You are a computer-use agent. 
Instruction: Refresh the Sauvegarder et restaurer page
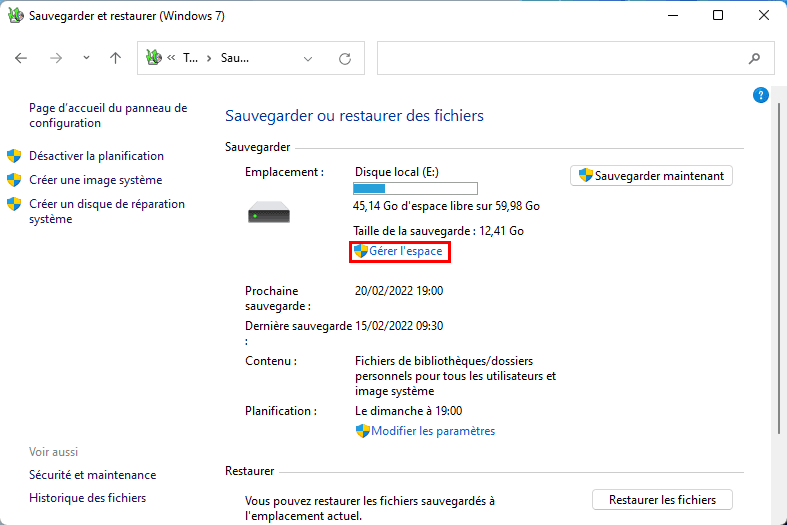point(345,59)
